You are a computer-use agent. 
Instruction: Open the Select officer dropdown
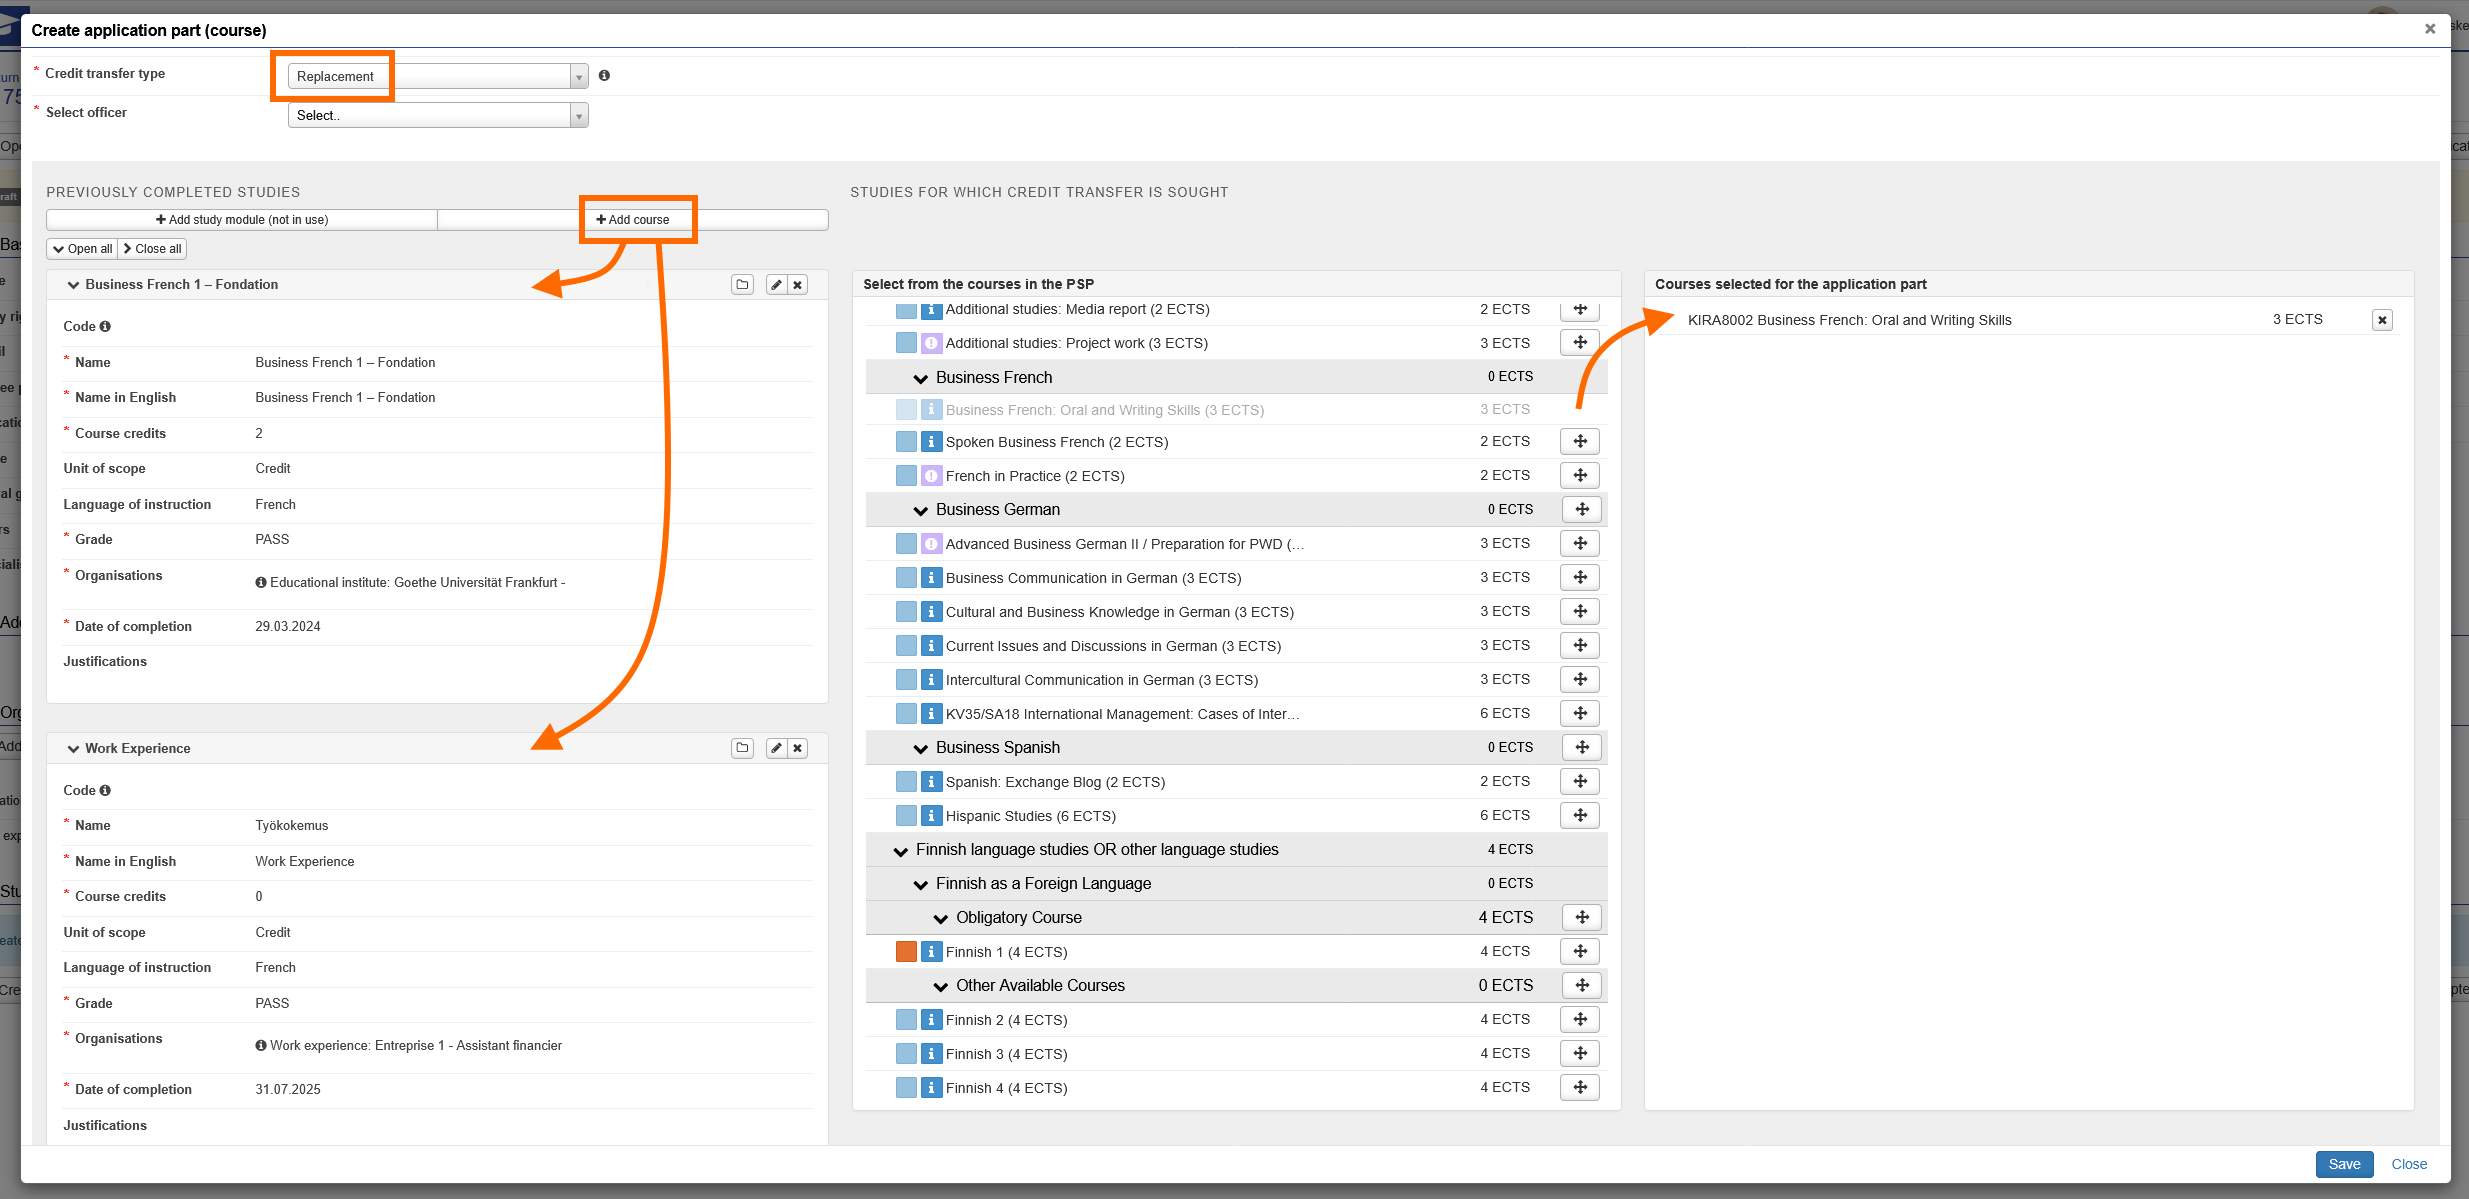438,115
